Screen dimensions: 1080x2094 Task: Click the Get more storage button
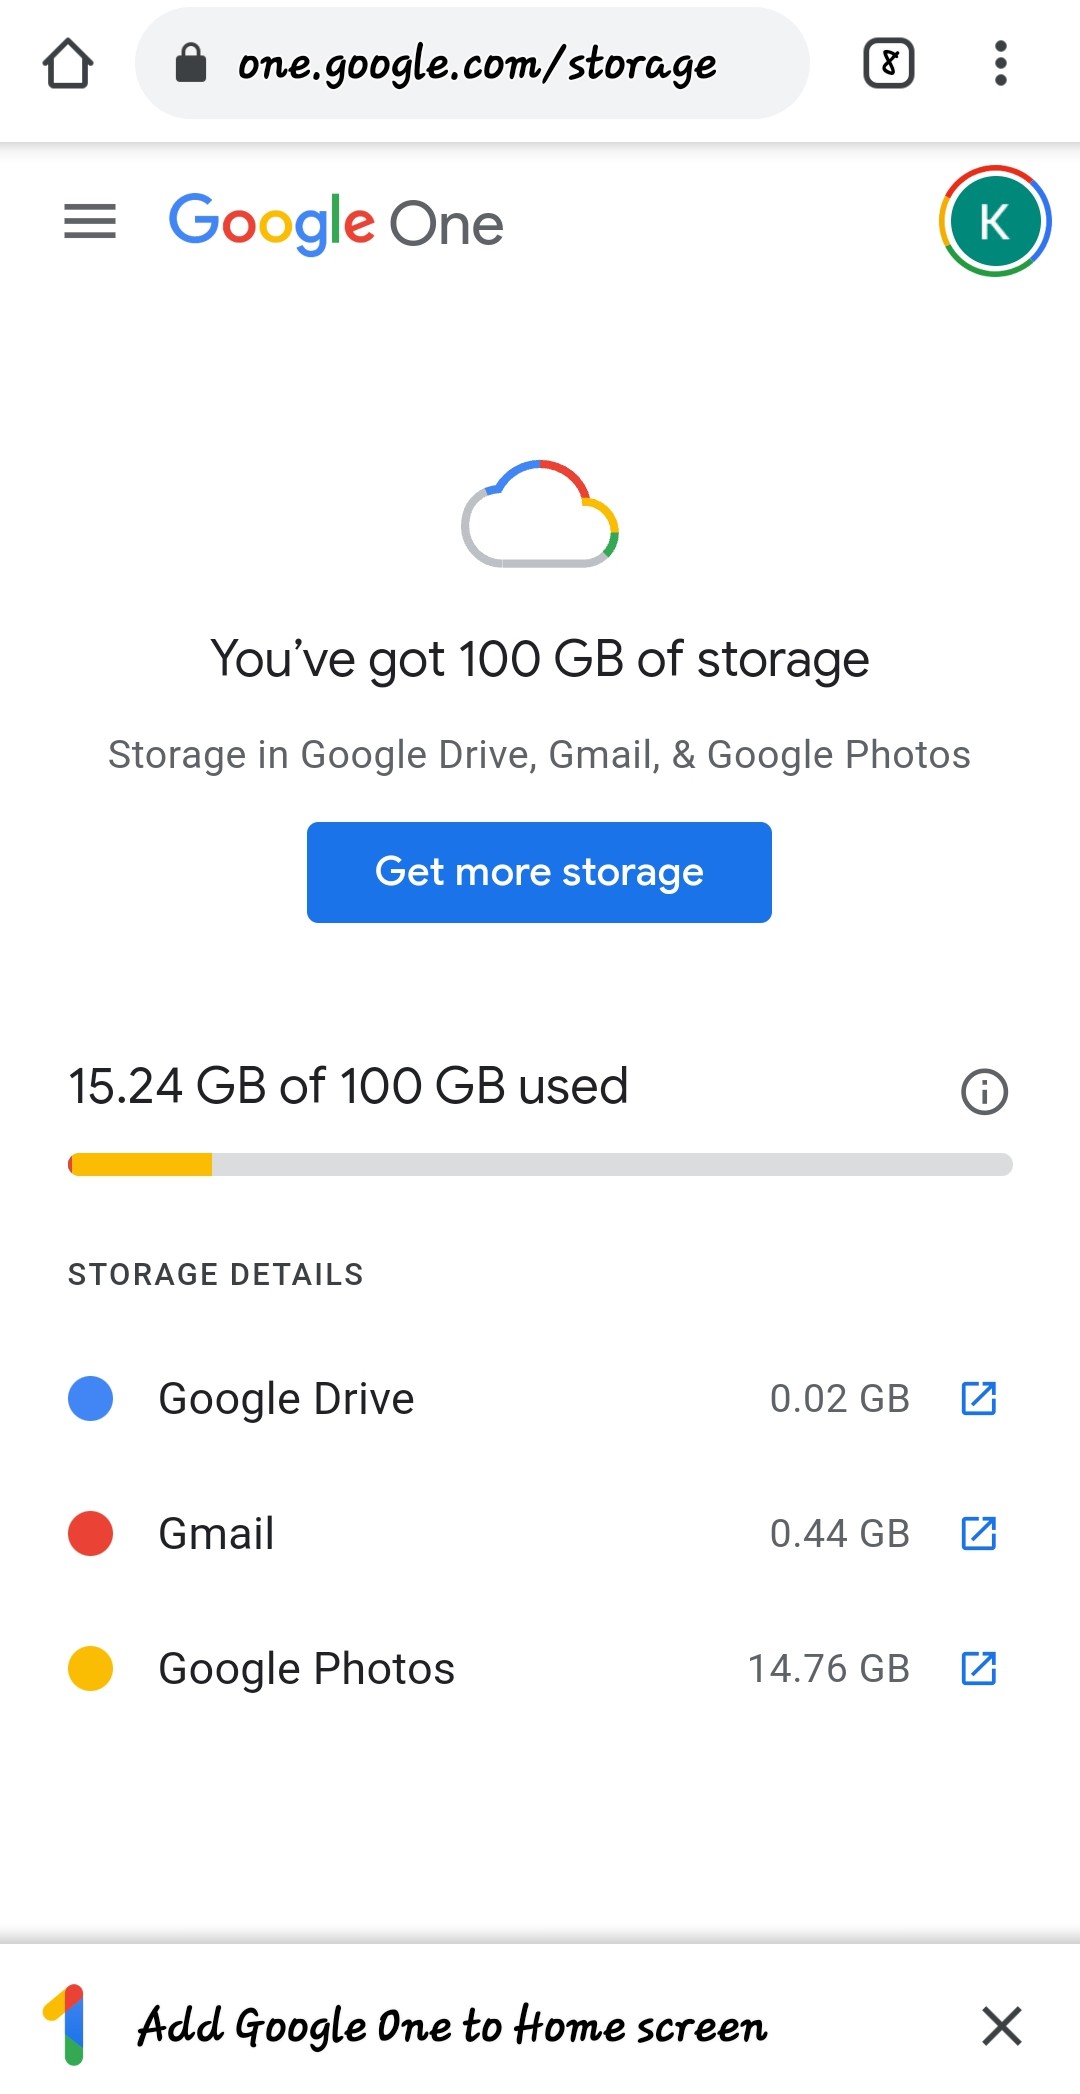539,872
